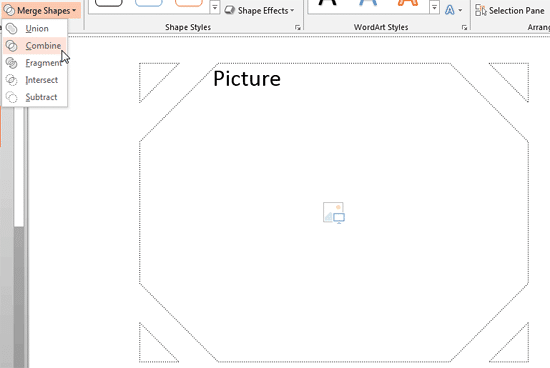
Task: Choose Combine in the Merge Shapes menu
Action: [x=35, y=46]
